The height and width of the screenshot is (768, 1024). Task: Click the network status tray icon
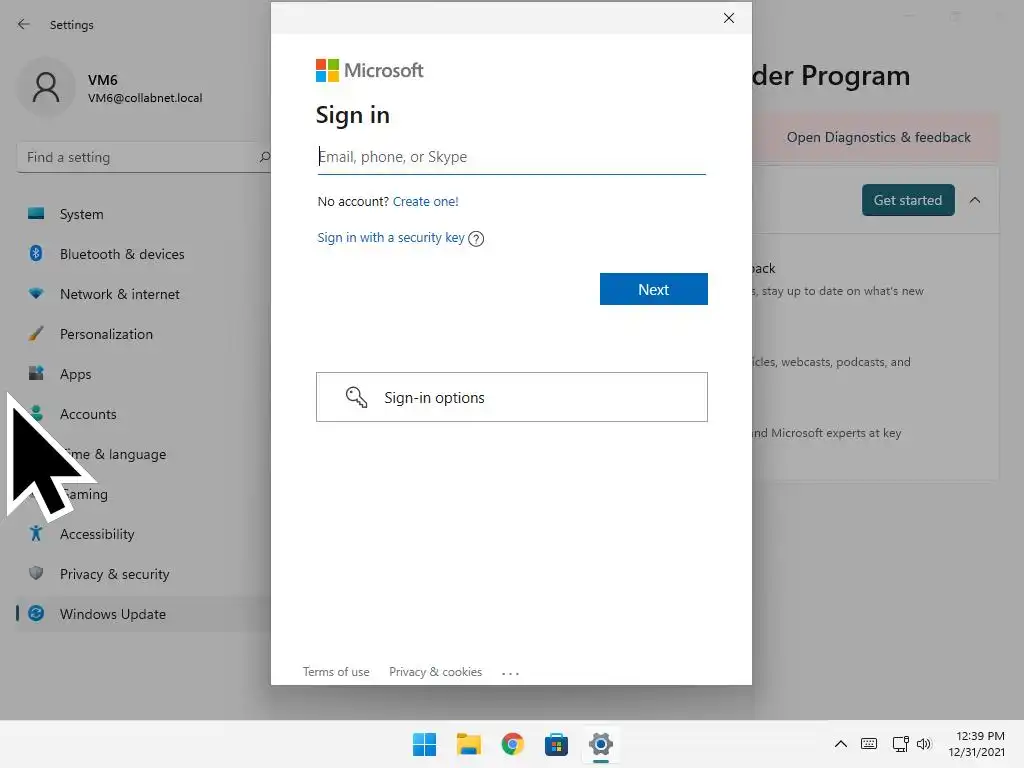[x=901, y=744]
